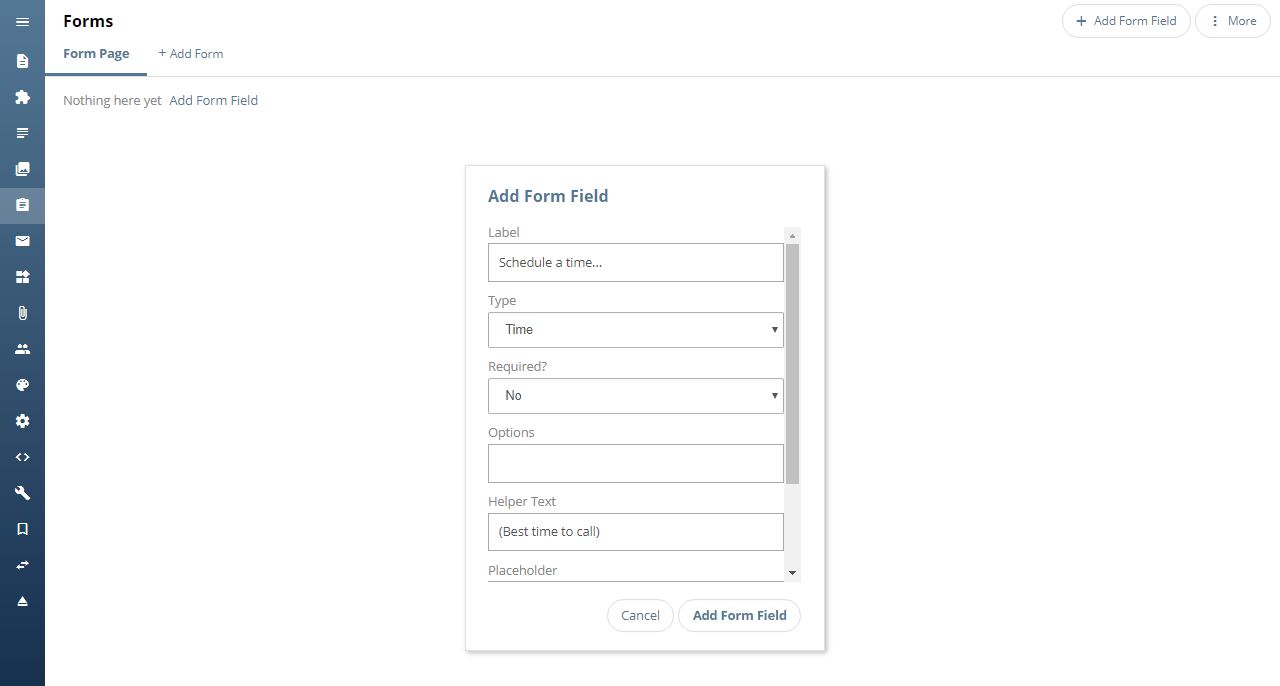The height and width of the screenshot is (686, 1280).
Task: Focus the Helper Text input field
Action: 636,532
